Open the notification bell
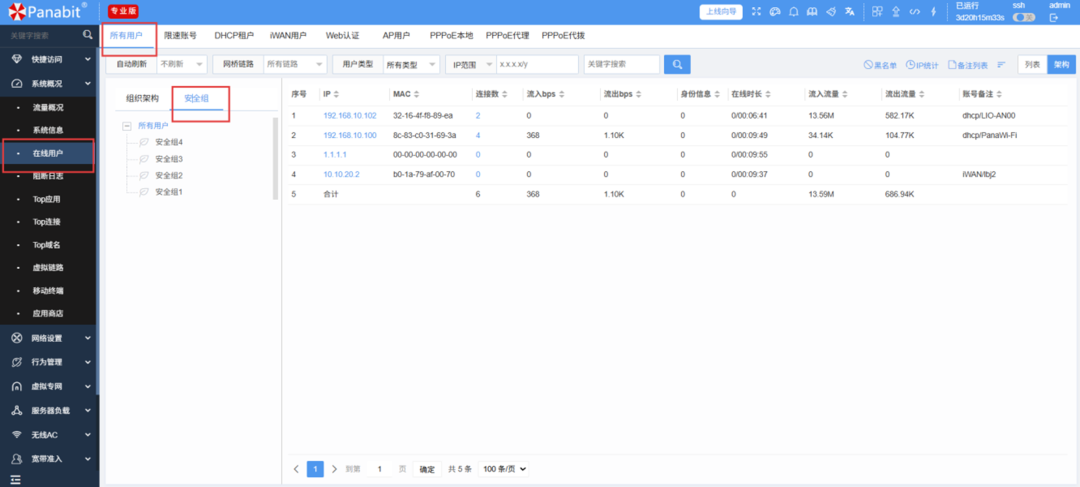 tap(793, 12)
